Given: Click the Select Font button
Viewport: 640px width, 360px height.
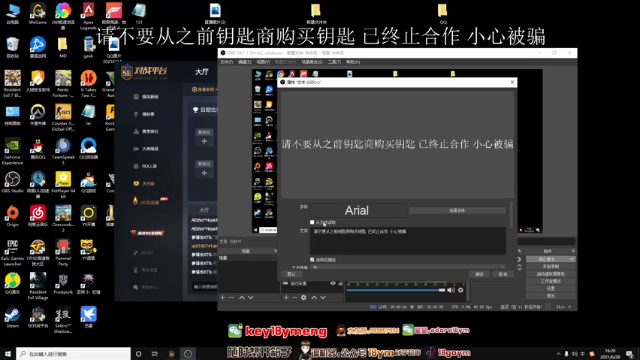Looking at the screenshot, I should click(x=457, y=210).
